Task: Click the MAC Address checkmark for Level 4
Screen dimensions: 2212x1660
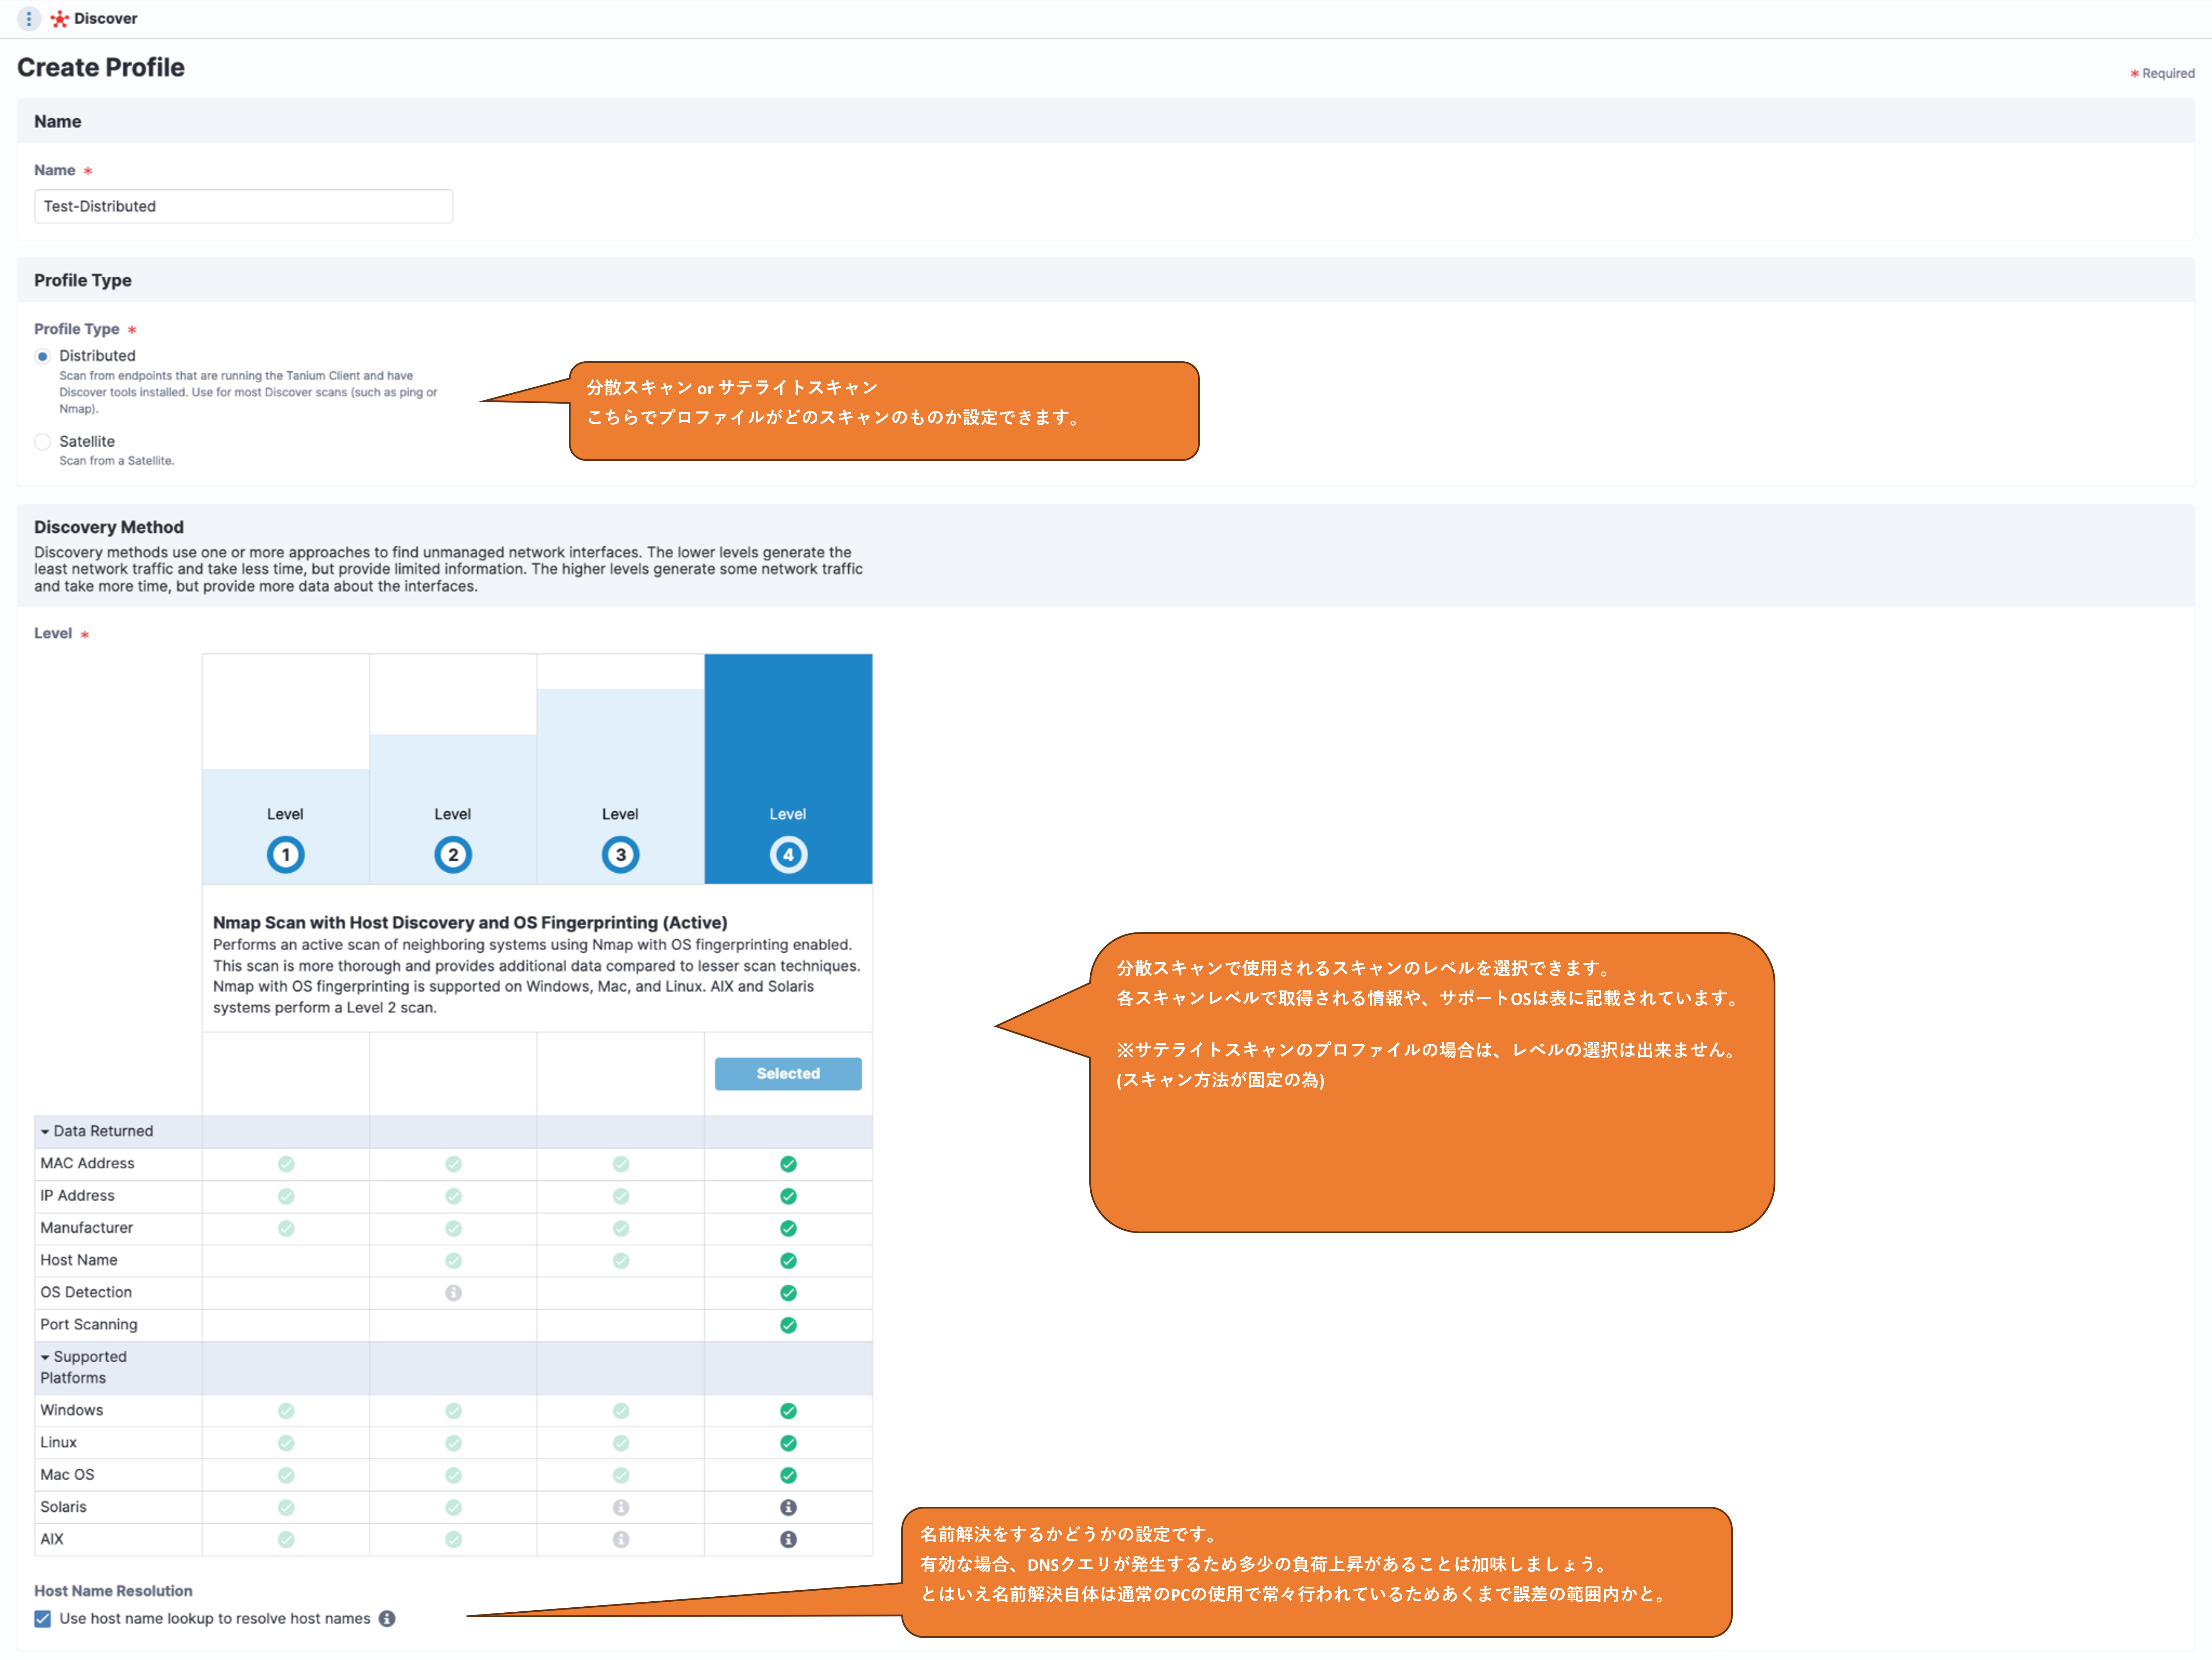Action: tap(788, 1164)
